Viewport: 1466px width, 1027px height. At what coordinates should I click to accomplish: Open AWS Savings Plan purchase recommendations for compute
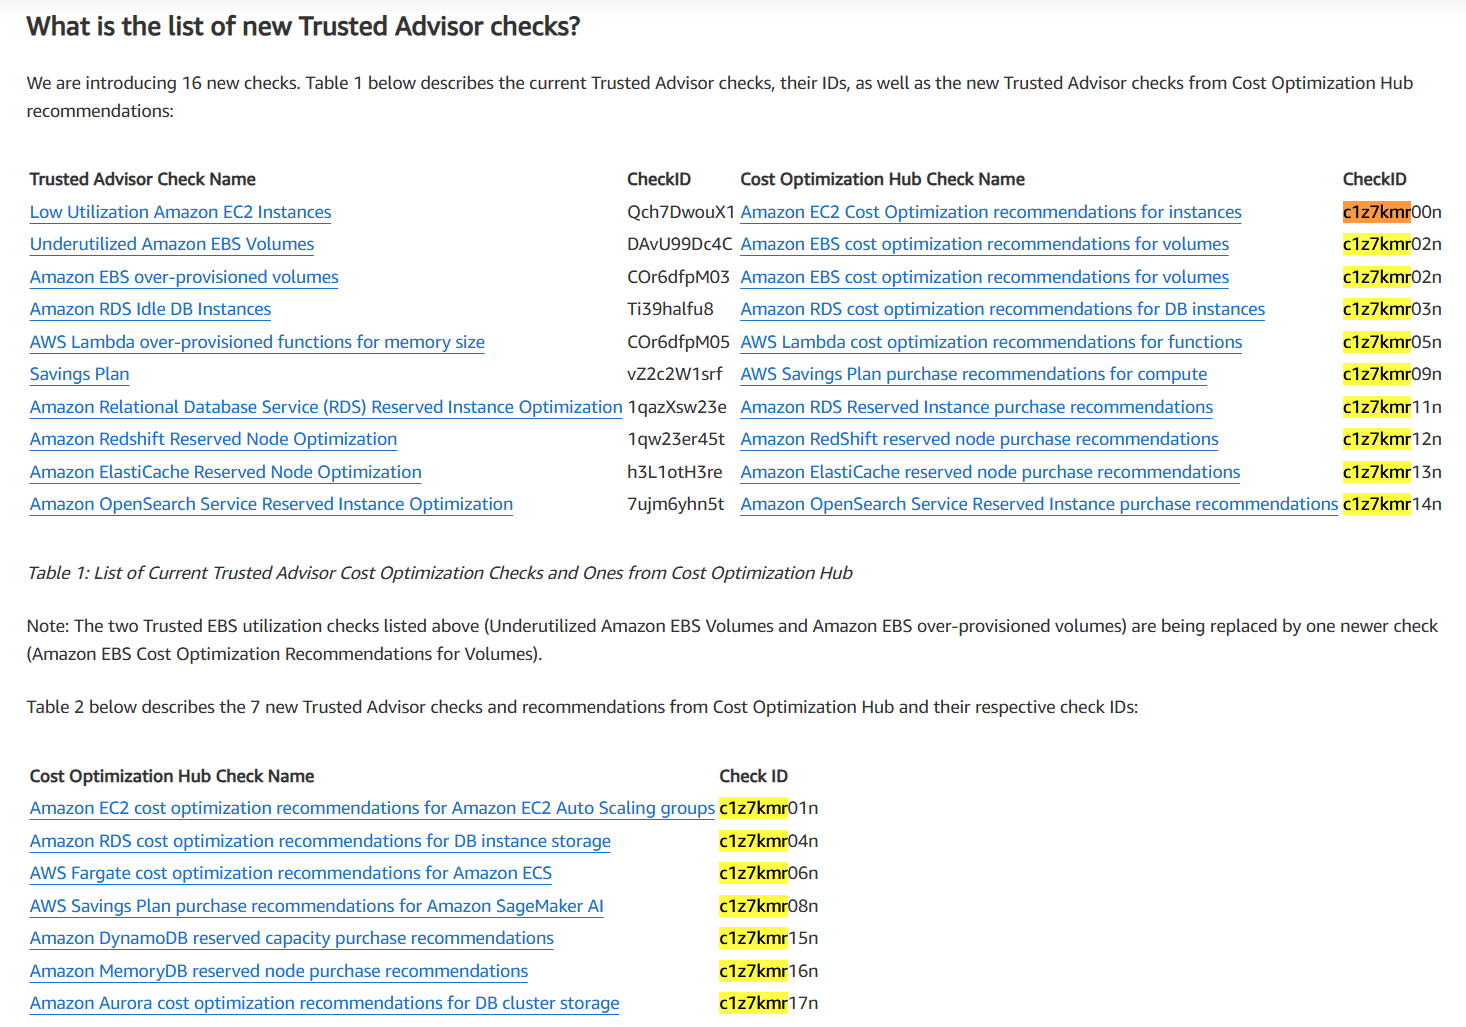coord(974,374)
